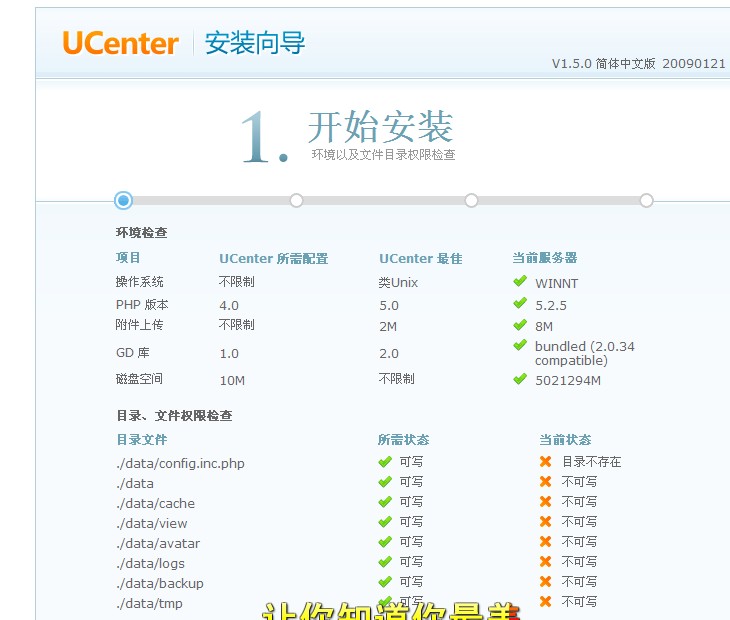Screen dimensions: 730x620
Task: Click the ./data/tmp directory entry
Action: (149, 604)
